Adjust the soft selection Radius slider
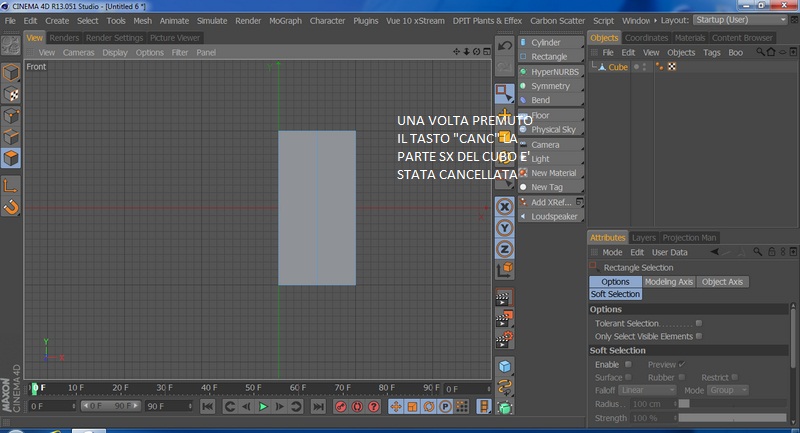The height and width of the screenshot is (433, 800). click(x=733, y=403)
